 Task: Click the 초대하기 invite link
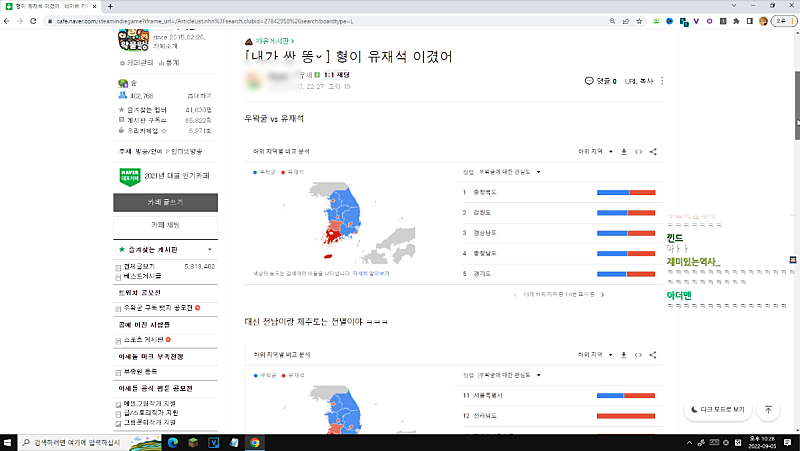(199, 96)
